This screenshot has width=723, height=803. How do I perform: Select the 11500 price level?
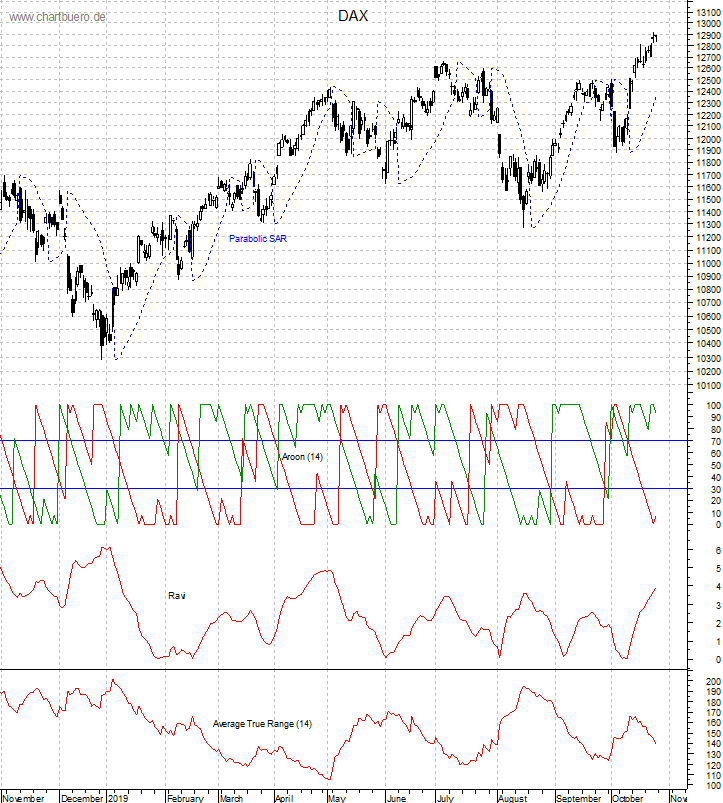(708, 200)
